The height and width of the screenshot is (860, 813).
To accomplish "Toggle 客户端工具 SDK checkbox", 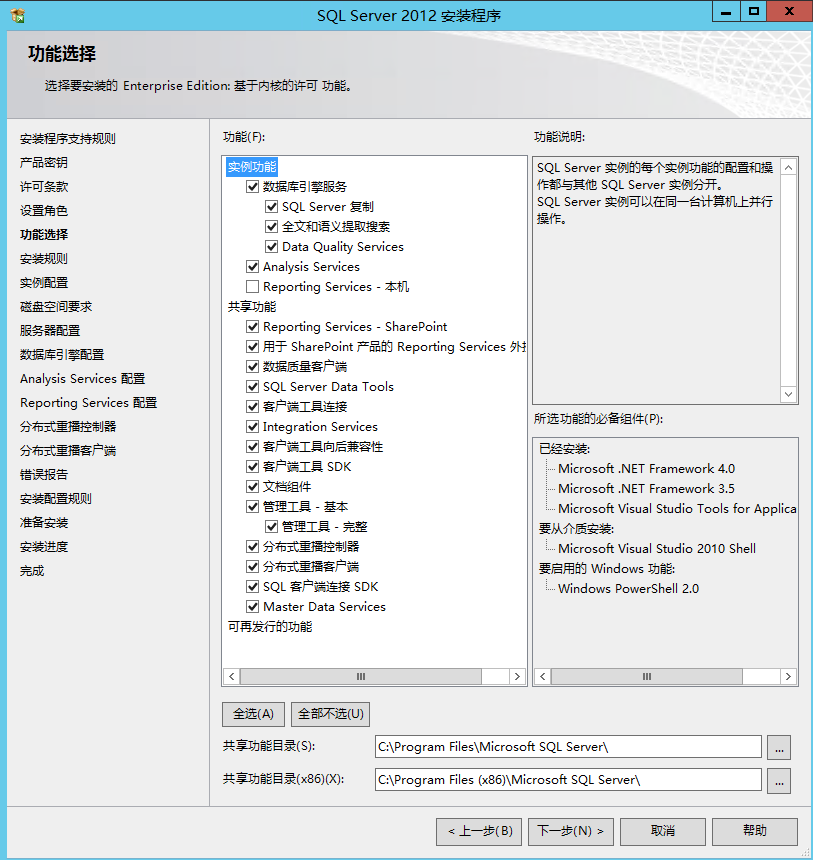I will tap(252, 467).
